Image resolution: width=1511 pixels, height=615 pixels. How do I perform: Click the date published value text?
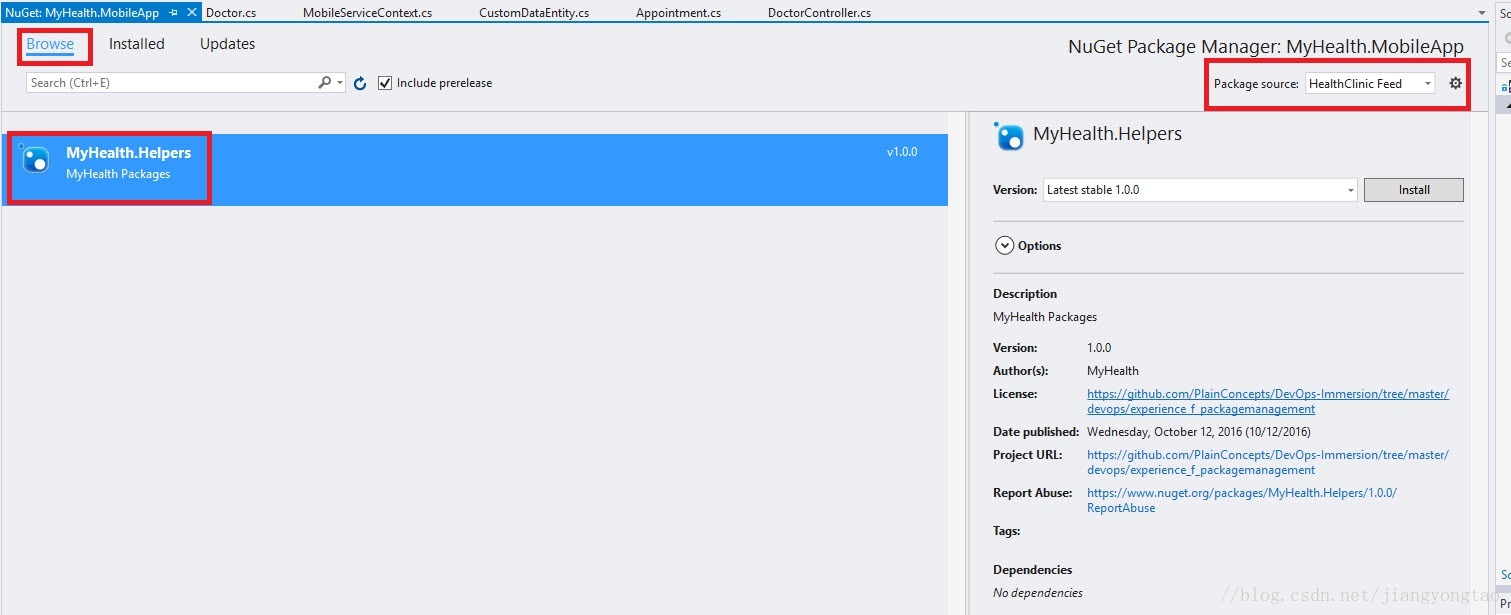tap(1199, 432)
